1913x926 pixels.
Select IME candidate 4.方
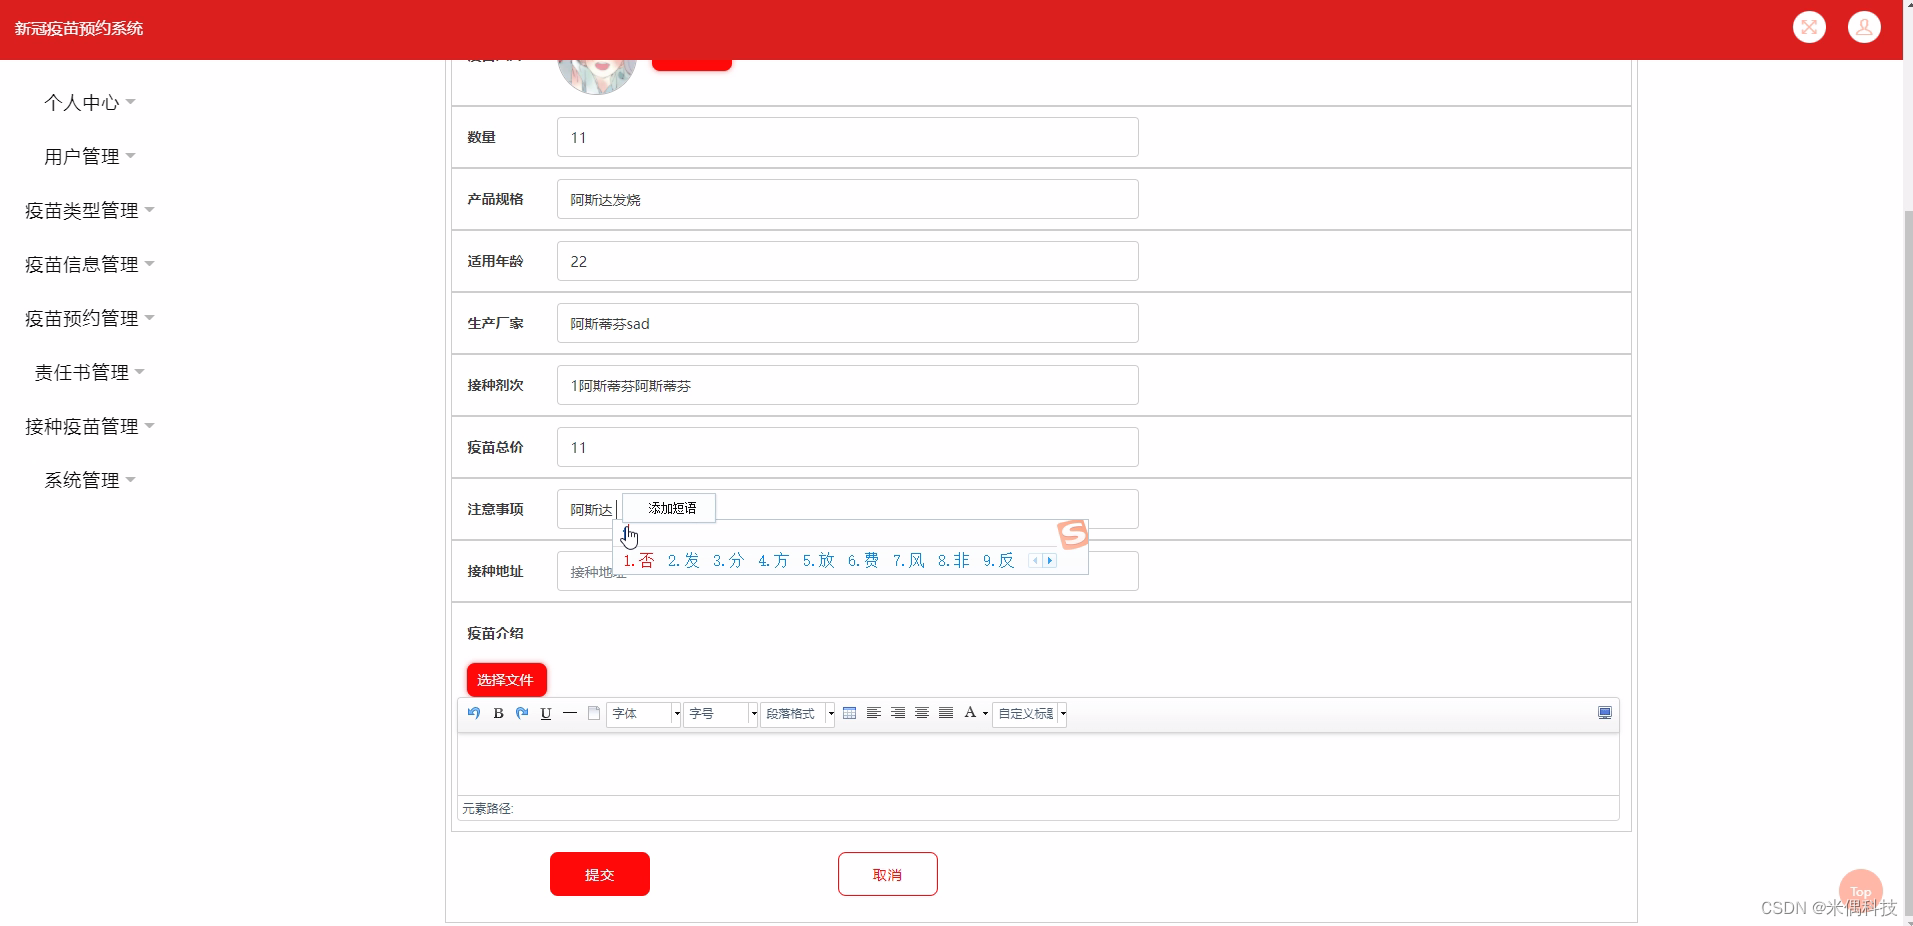pos(774,561)
